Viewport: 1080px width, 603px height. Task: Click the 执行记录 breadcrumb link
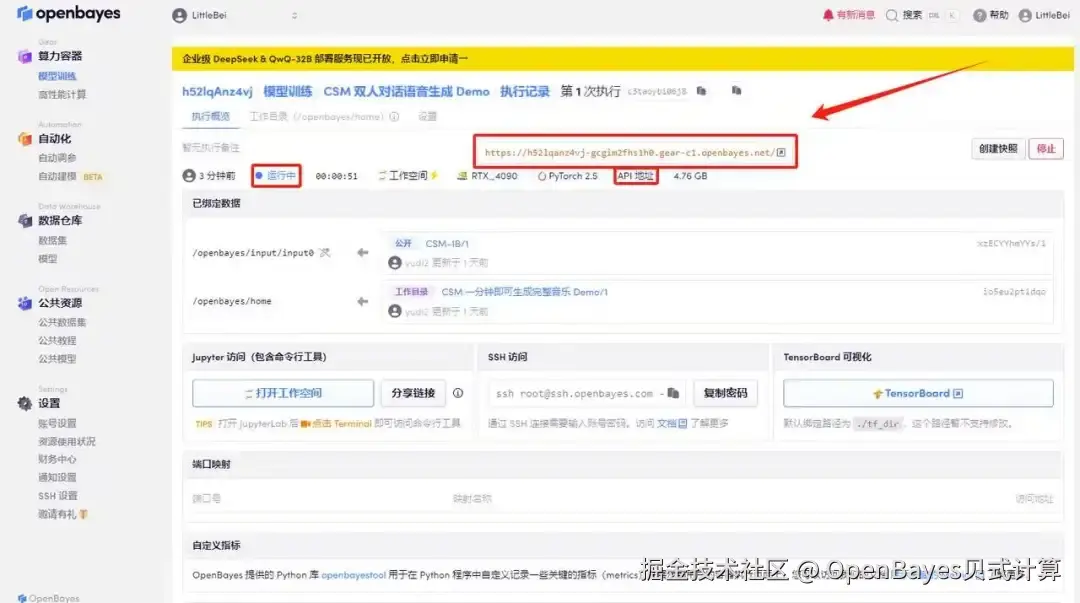coord(525,92)
